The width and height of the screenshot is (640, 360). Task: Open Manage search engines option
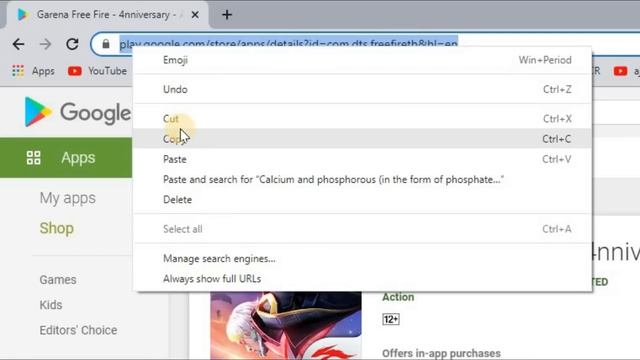tap(362, 258)
